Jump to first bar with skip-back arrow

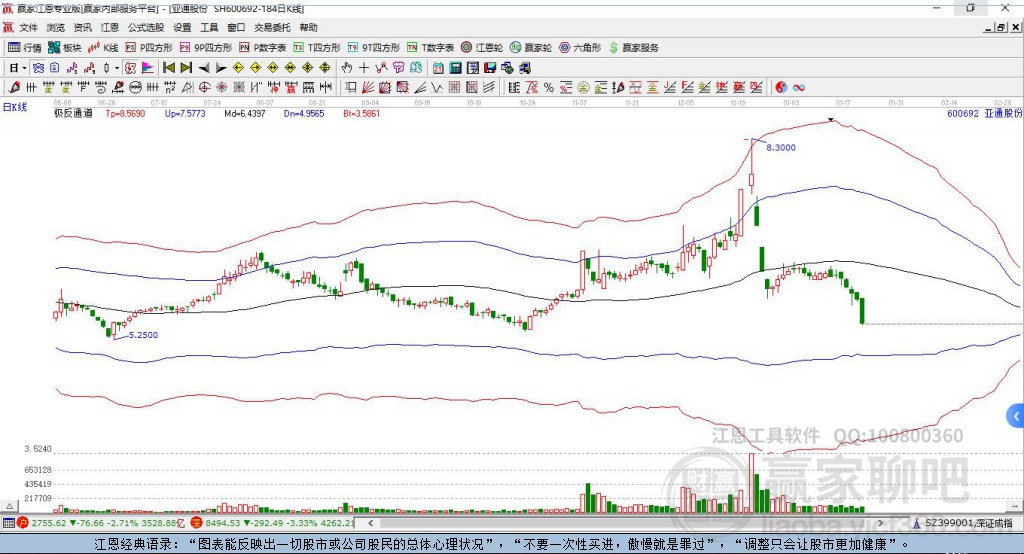169,68
